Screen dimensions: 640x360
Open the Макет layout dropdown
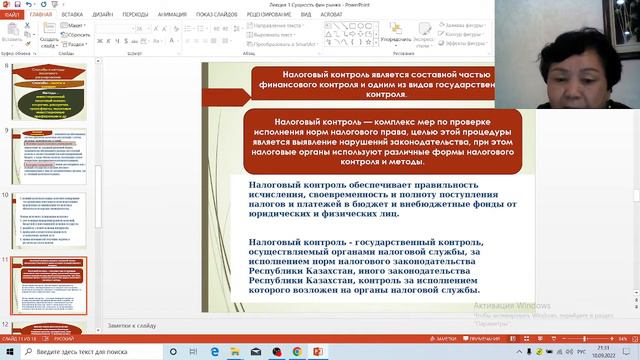pos(73,25)
